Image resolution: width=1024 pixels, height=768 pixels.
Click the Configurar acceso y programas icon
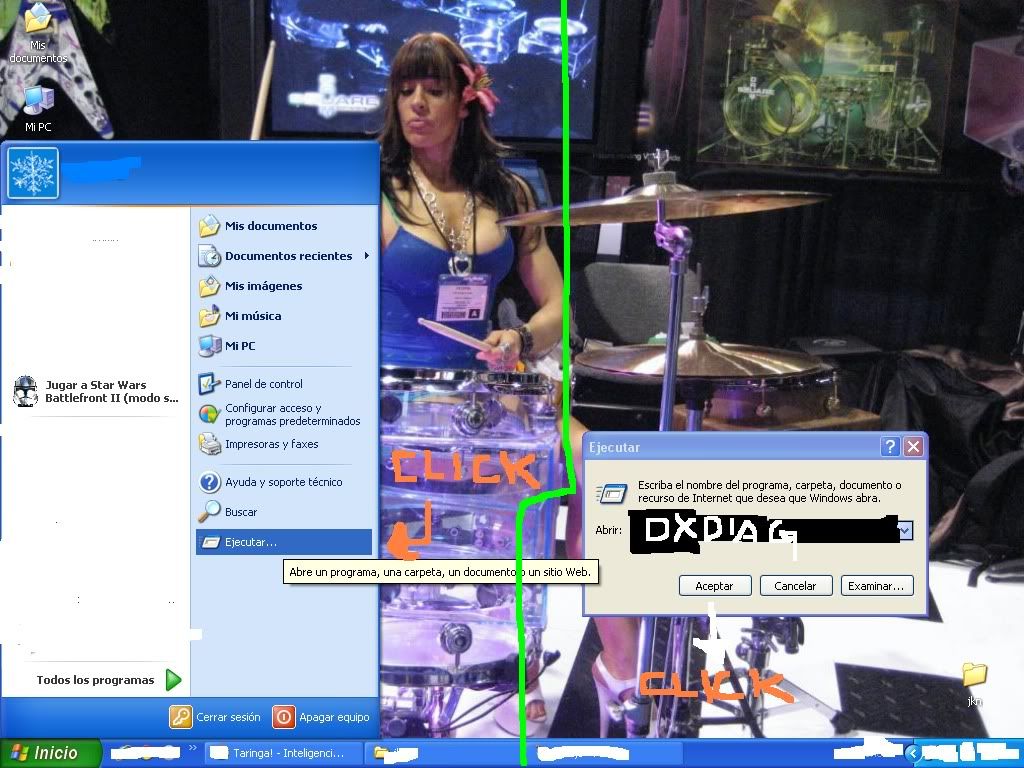coord(209,414)
